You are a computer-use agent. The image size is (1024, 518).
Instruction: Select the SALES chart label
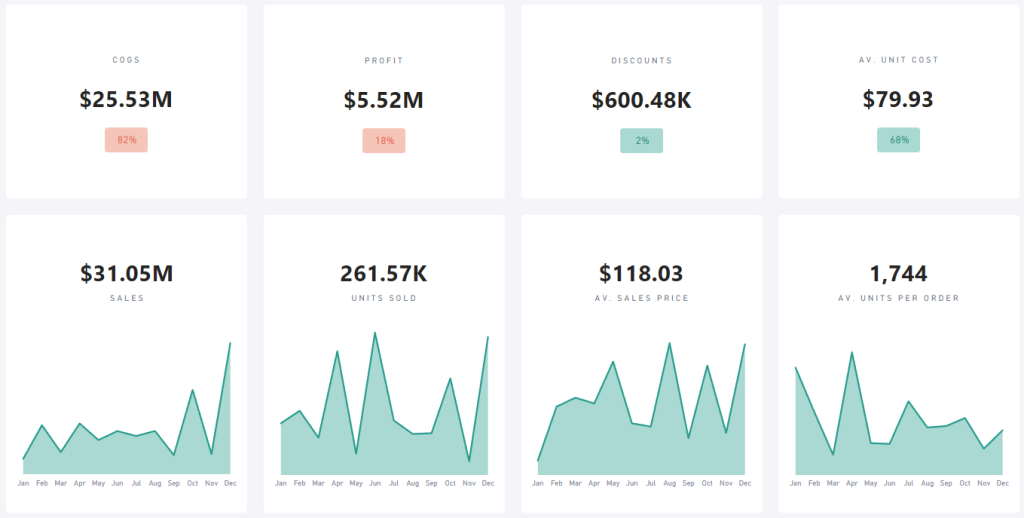pyautogui.click(x=127, y=298)
